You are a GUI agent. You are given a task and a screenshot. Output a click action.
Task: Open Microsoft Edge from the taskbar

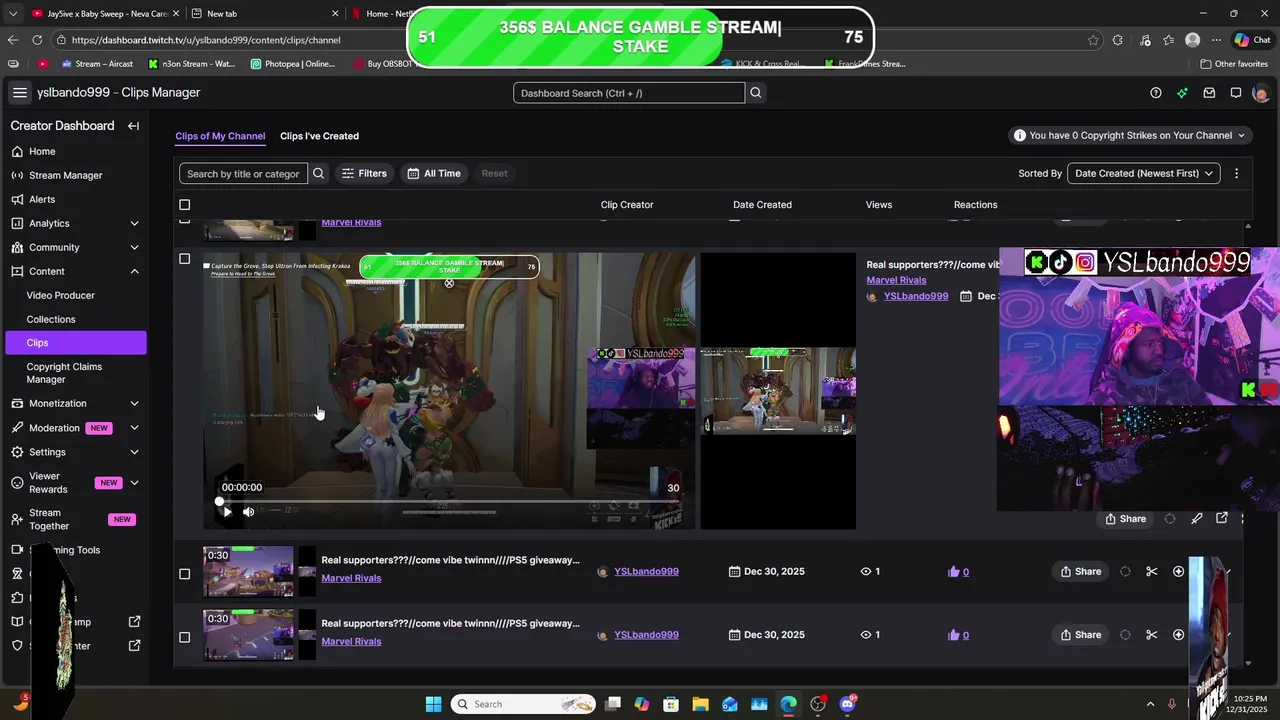(789, 704)
